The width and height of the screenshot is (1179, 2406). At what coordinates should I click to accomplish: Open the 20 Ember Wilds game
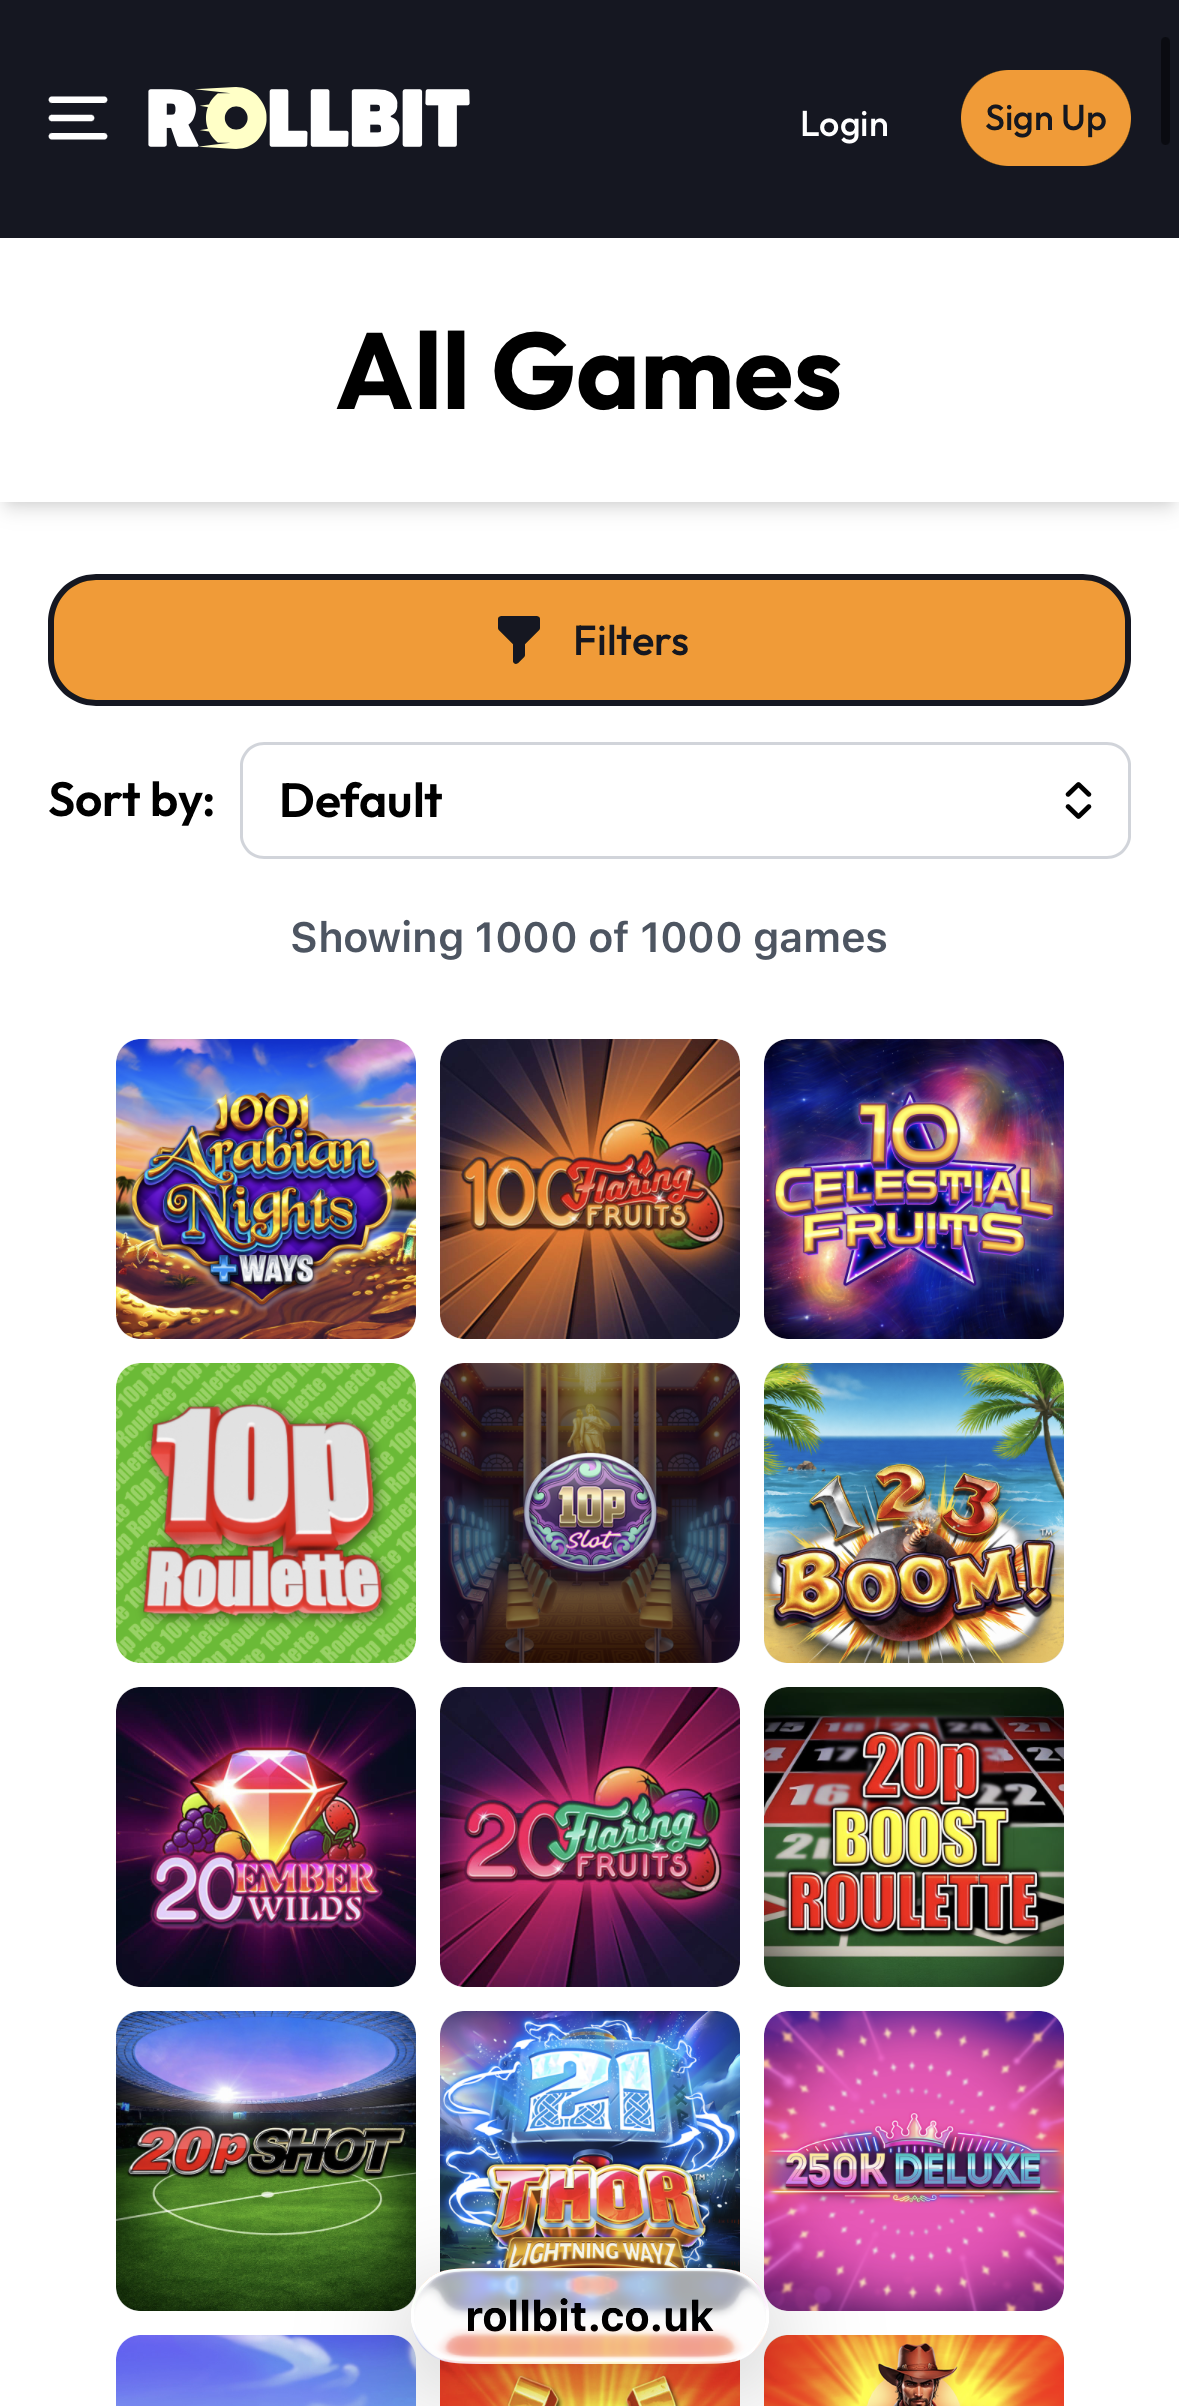click(266, 1837)
